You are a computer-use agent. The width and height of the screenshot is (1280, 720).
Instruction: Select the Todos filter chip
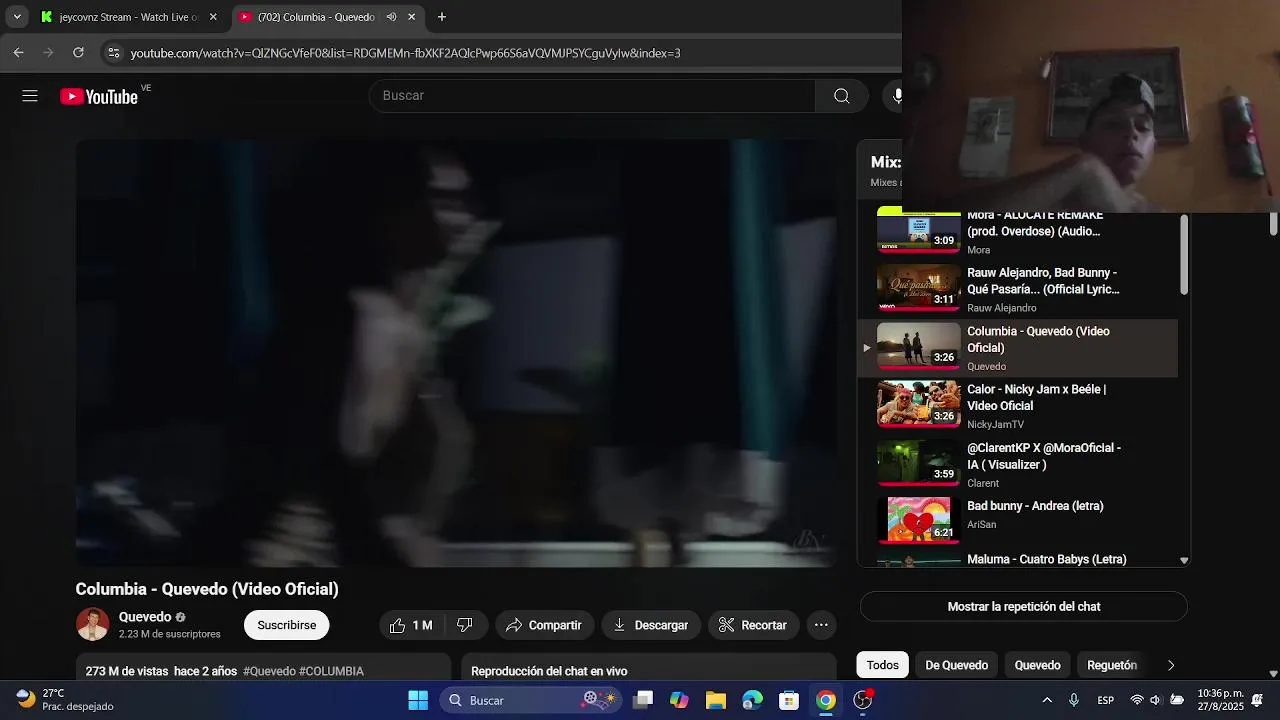pyautogui.click(x=883, y=665)
